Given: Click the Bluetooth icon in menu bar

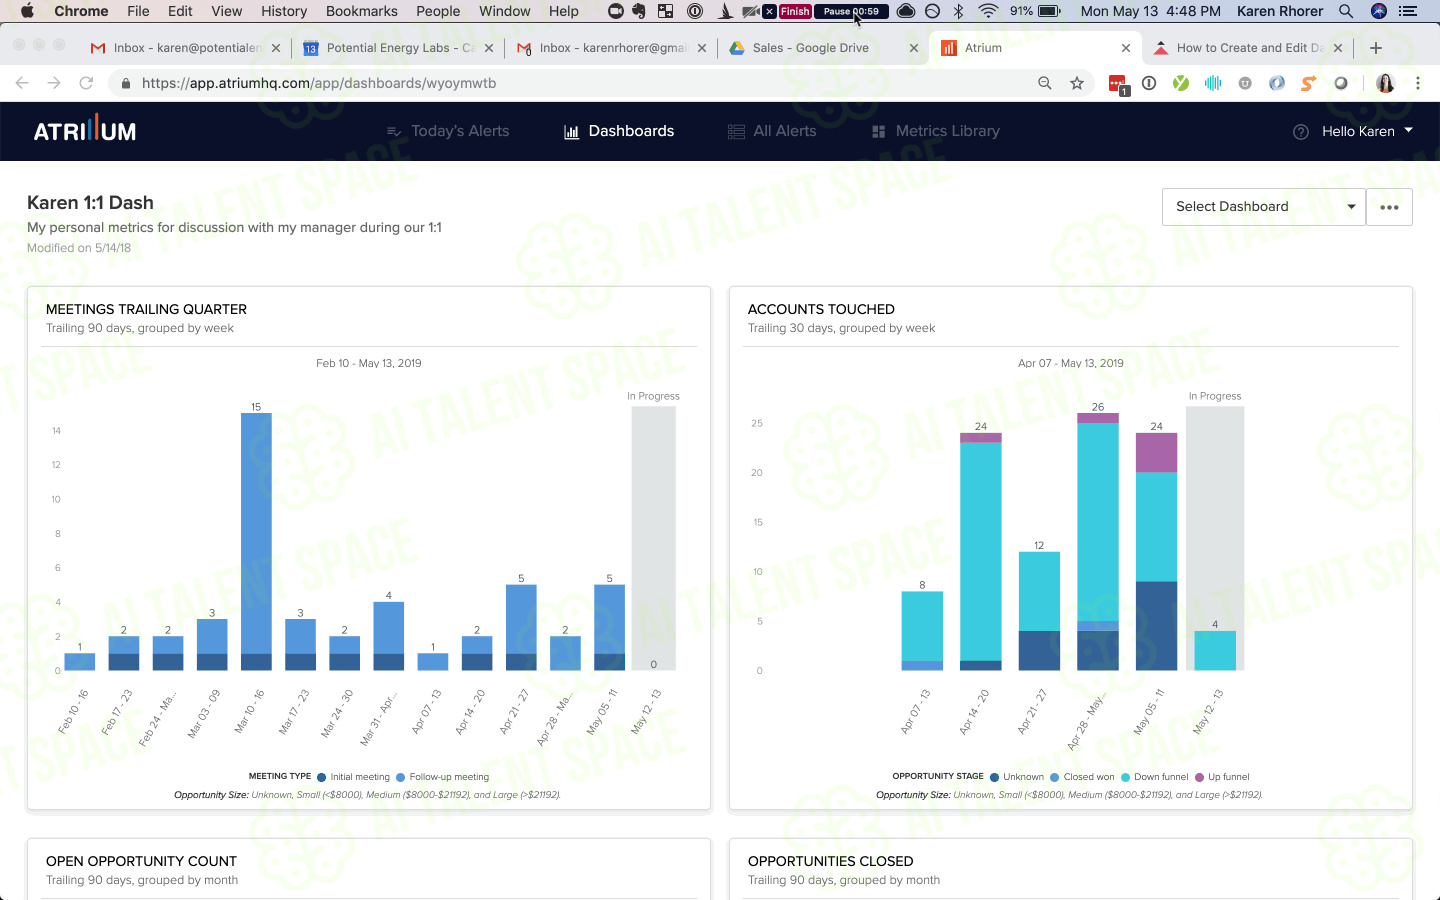Looking at the screenshot, I should coord(958,11).
